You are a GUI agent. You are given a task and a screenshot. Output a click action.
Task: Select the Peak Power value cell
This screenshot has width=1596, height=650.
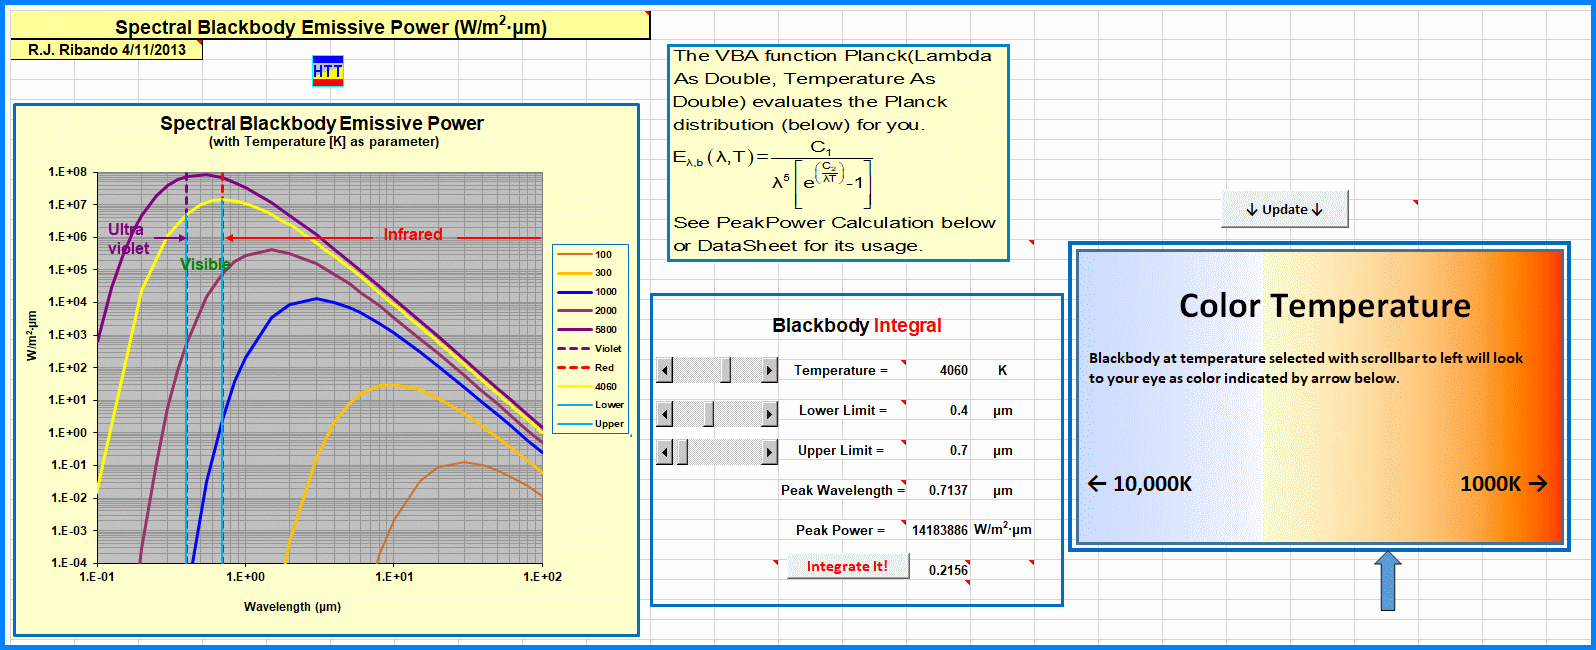tap(939, 530)
